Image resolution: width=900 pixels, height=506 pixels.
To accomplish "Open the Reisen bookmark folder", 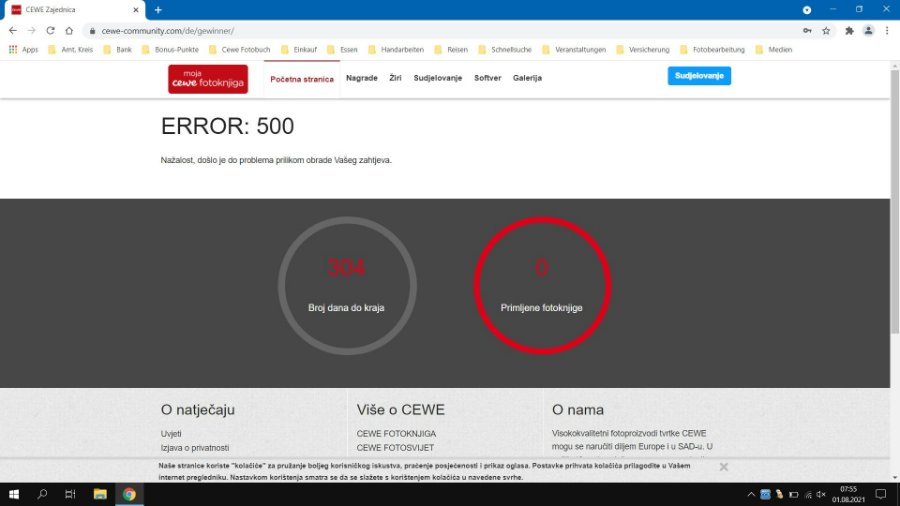I will 451,50.
